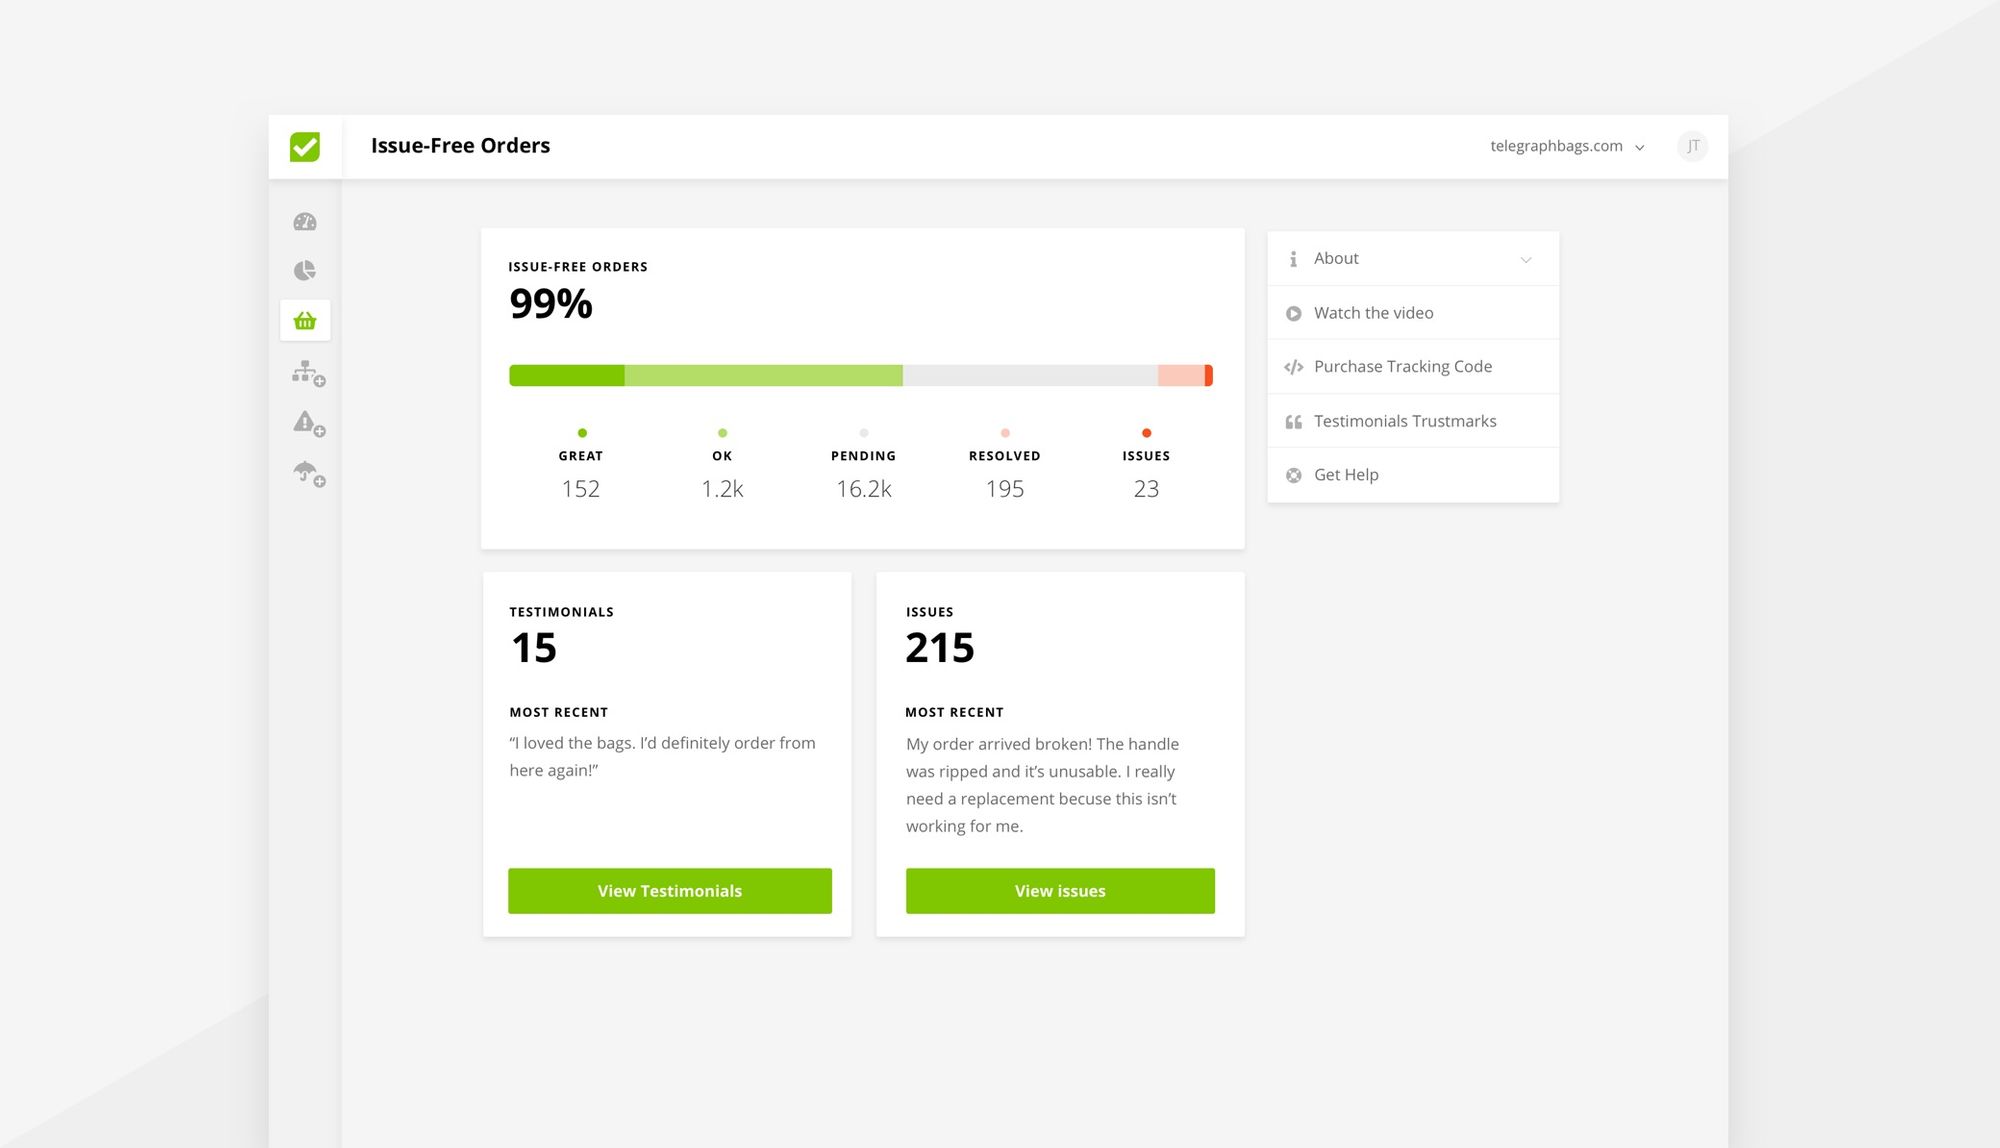Click the lifebuoy icon beside Get Help

point(1293,475)
